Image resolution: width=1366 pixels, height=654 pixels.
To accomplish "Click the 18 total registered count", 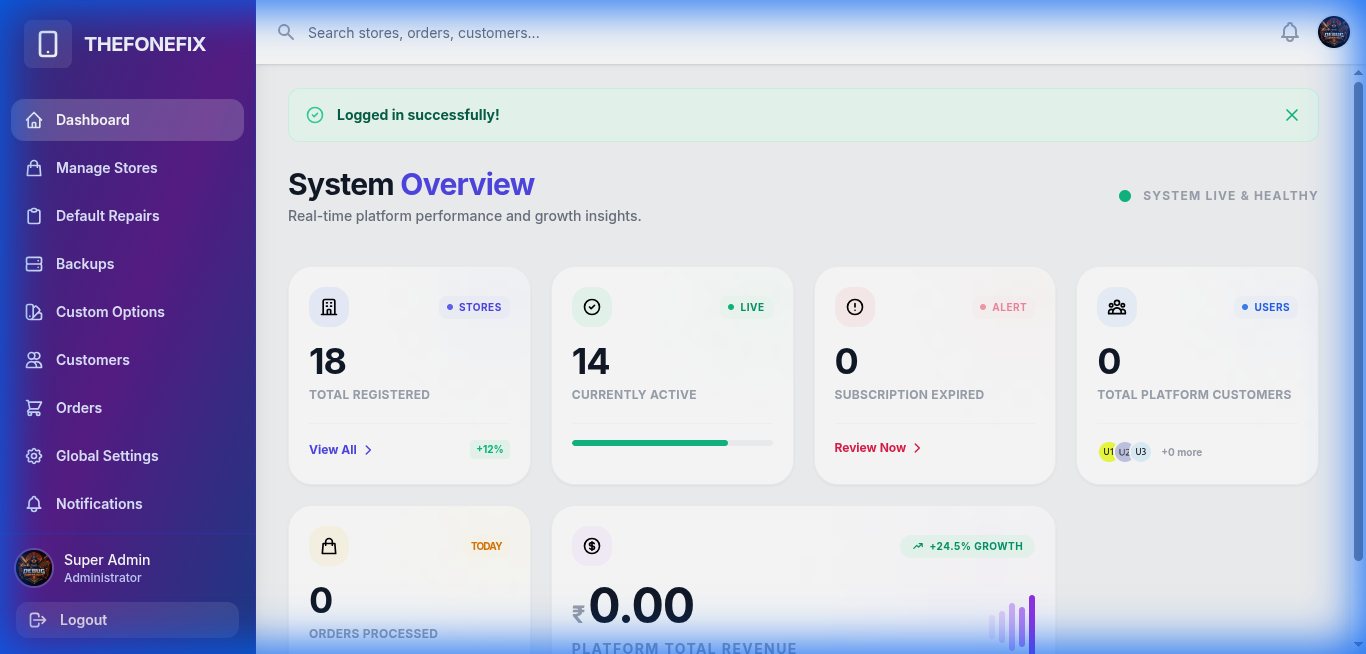I will (327, 361).
